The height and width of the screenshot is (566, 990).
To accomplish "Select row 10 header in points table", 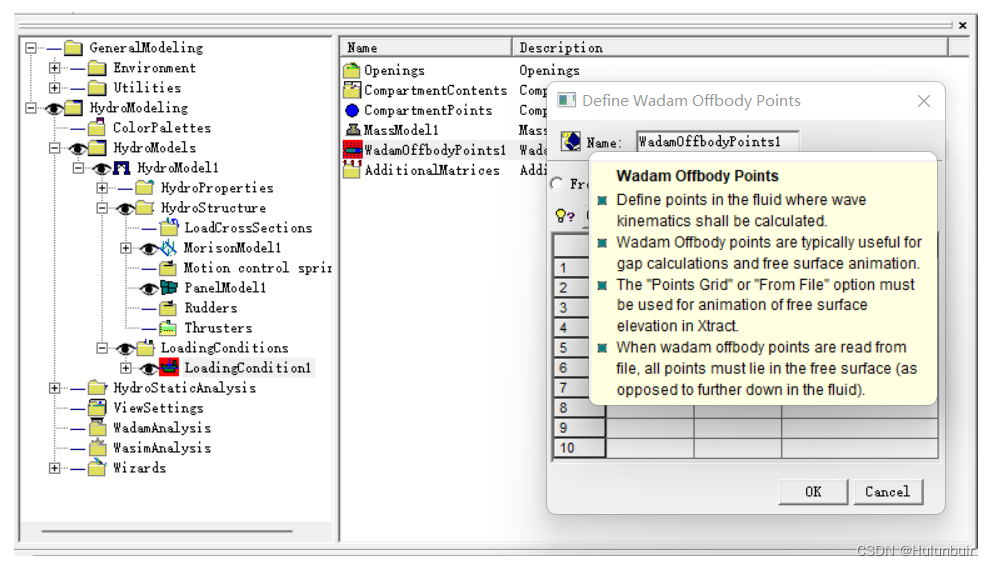I will click(x=580, y=448).
